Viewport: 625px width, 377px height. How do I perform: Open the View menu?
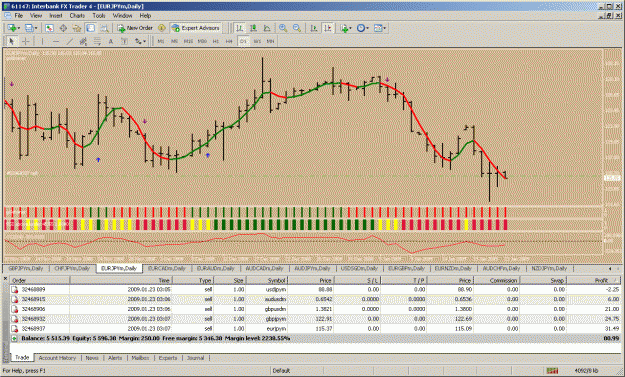pos(35,16)
